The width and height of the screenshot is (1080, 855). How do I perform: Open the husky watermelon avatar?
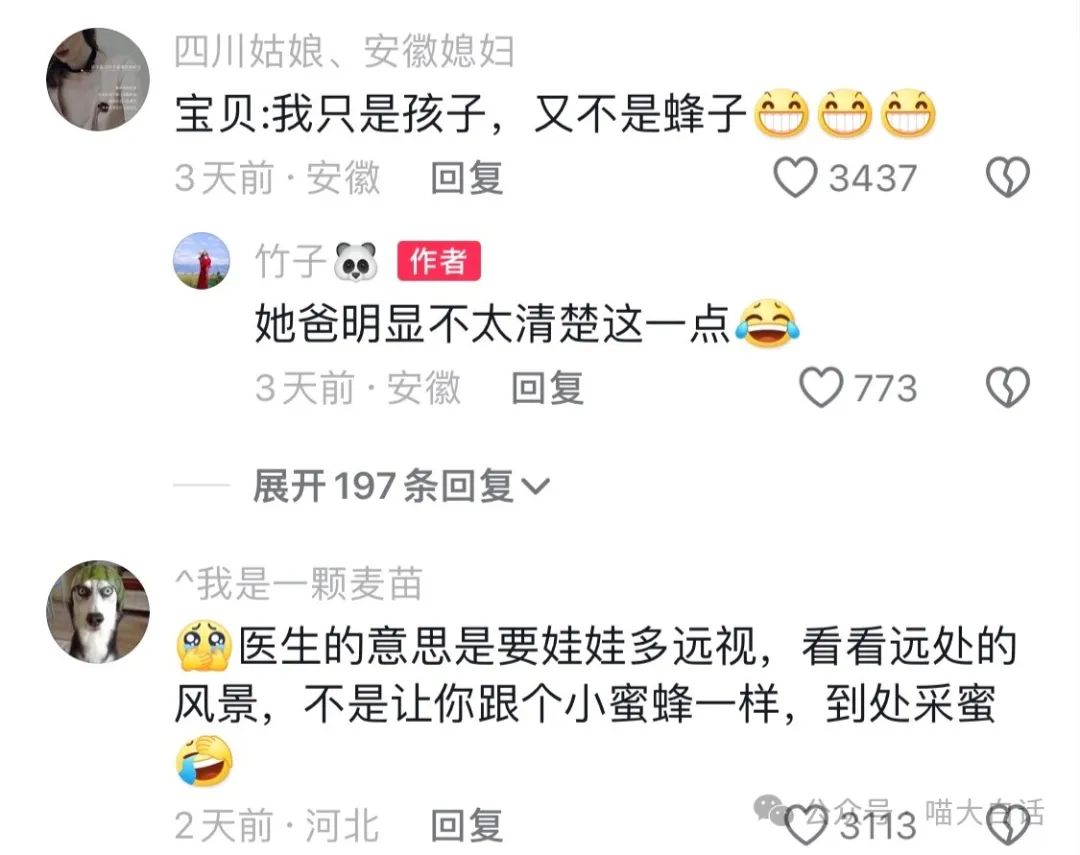98,612
